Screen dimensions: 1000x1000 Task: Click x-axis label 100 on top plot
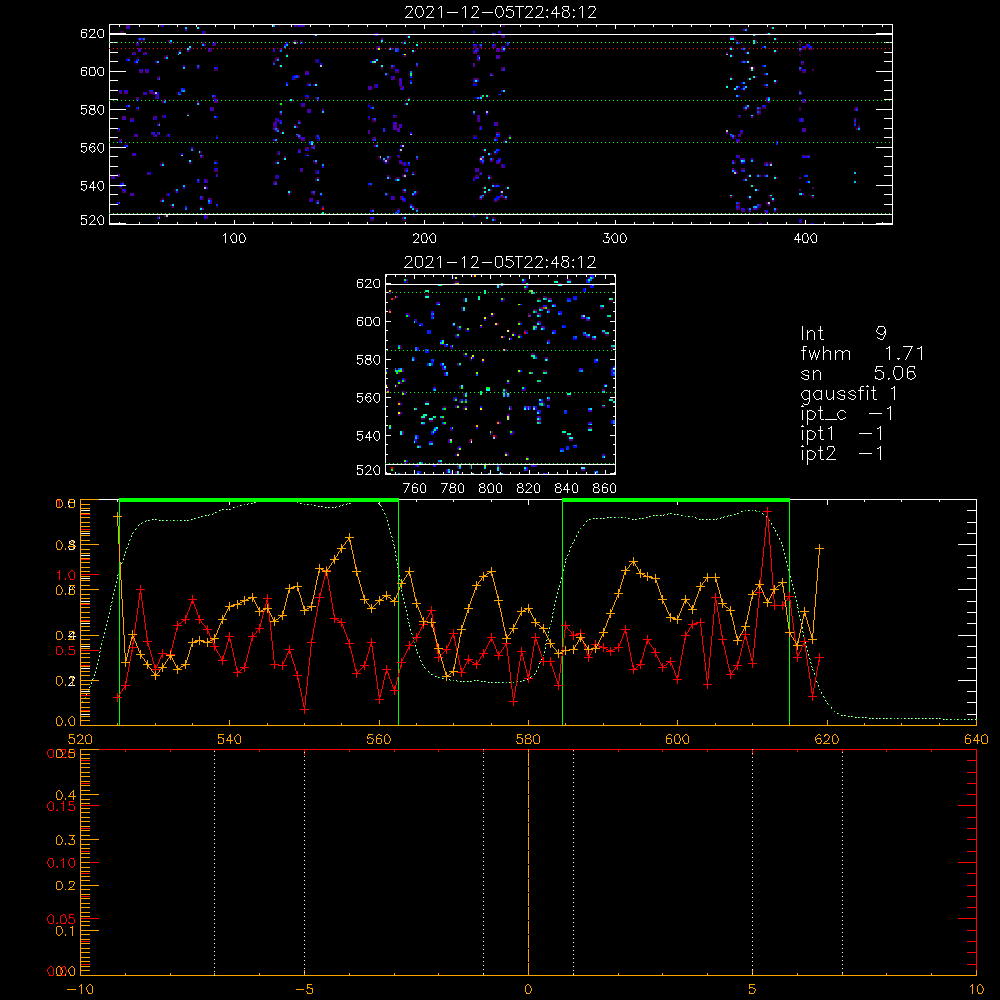[x=234, y=239]
